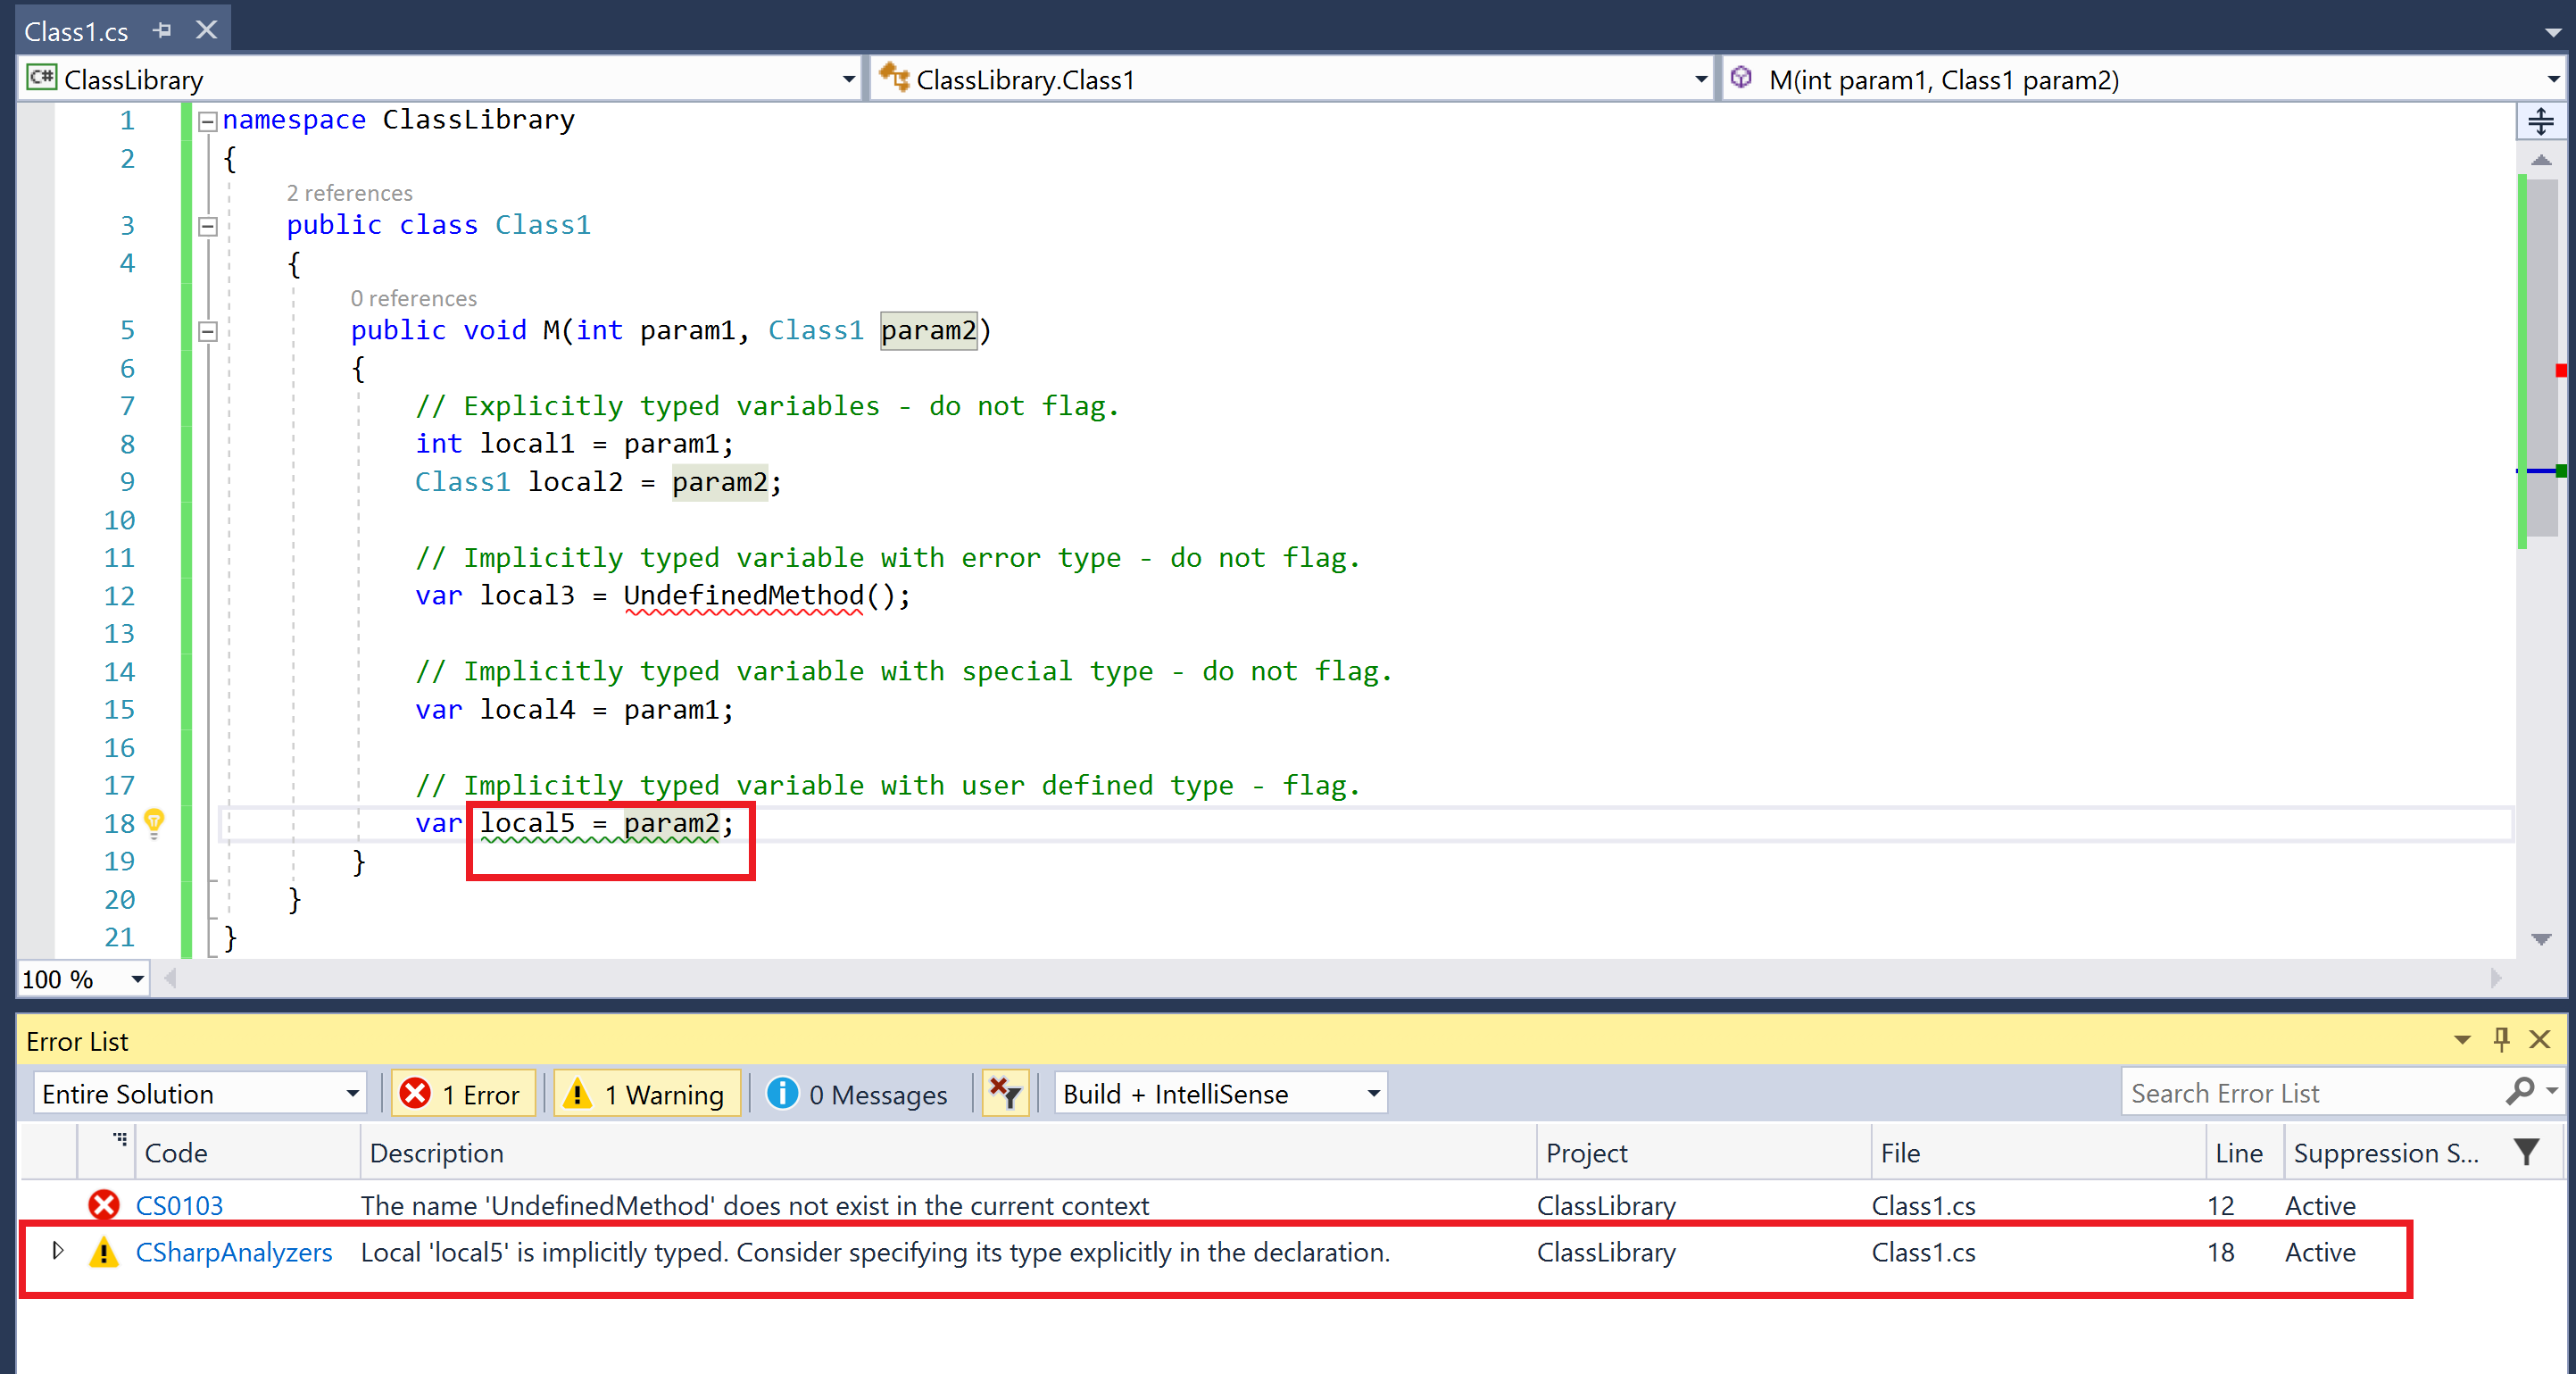Click the lightbulb quick action on line 18
This screenshot has width=2576, height=1374.
(154, 822)
